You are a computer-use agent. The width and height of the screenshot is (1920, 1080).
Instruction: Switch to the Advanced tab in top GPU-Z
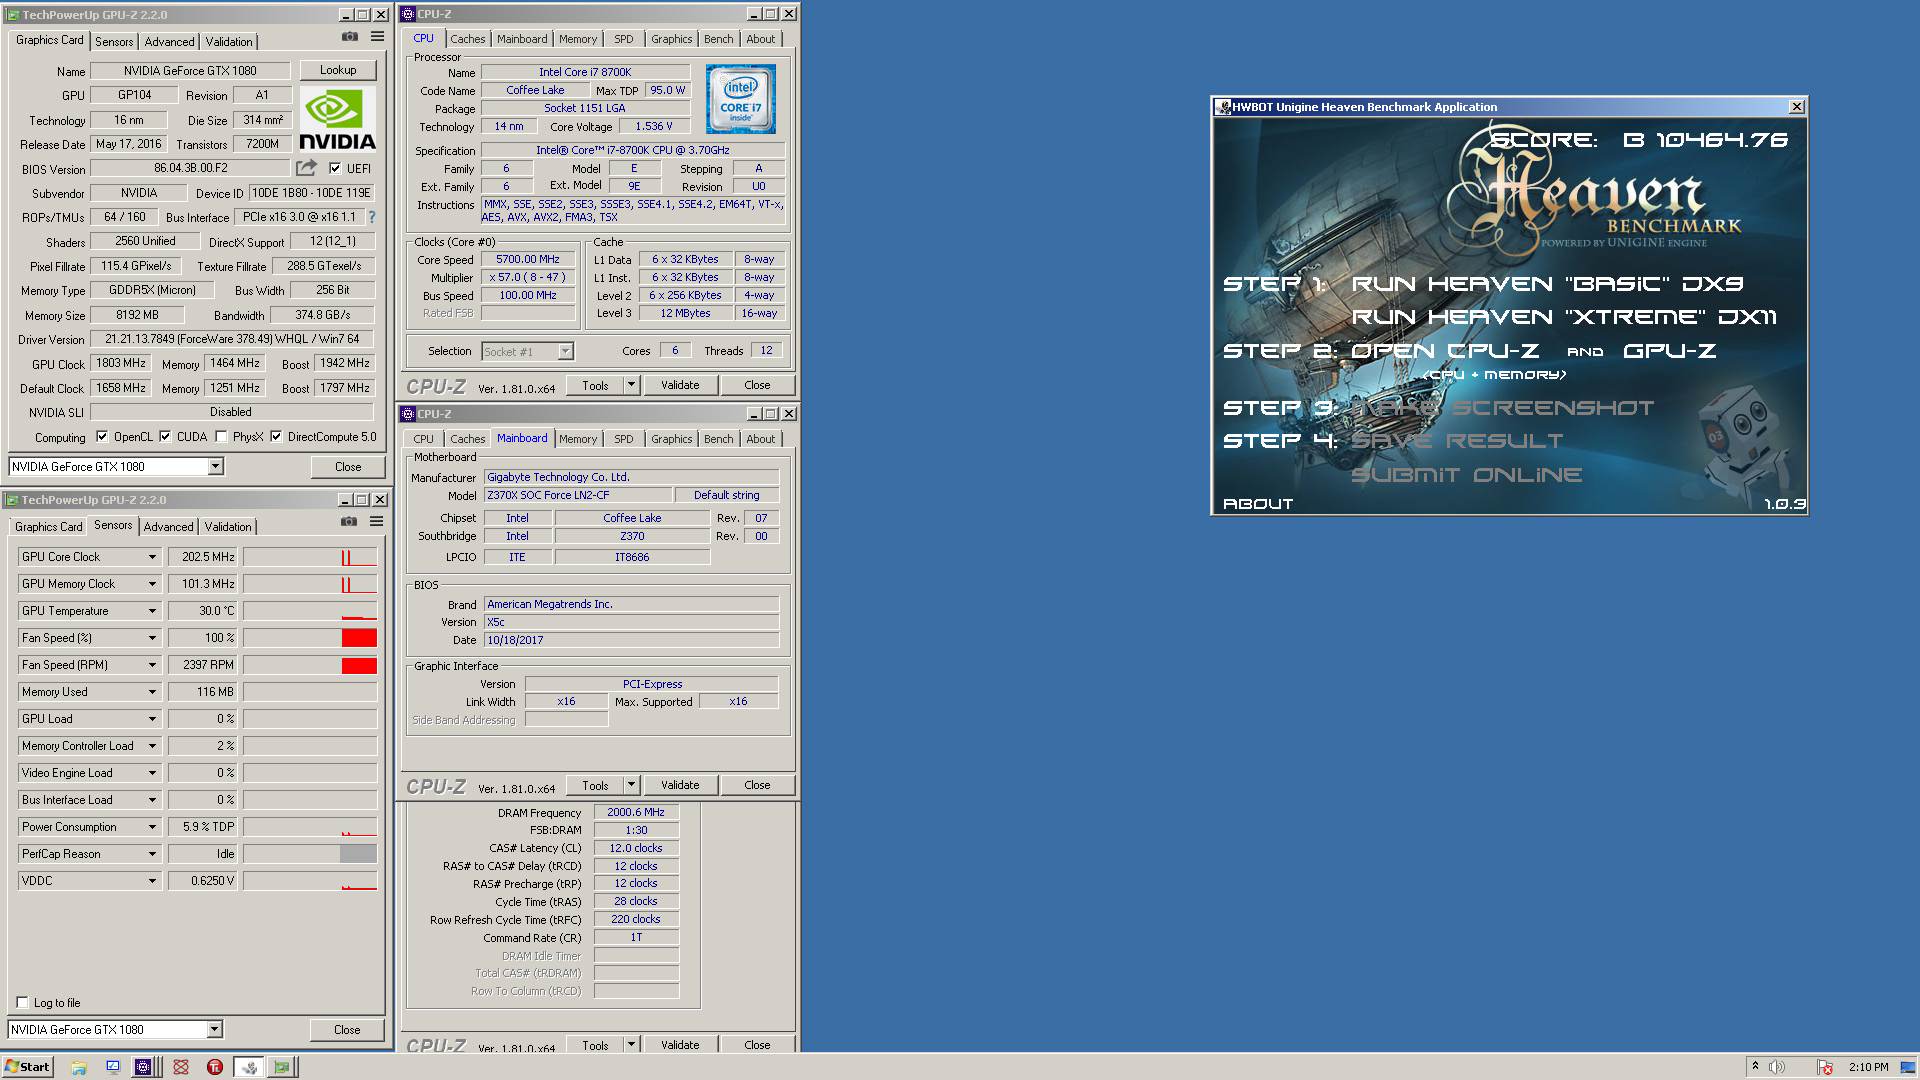click(169, 42)
